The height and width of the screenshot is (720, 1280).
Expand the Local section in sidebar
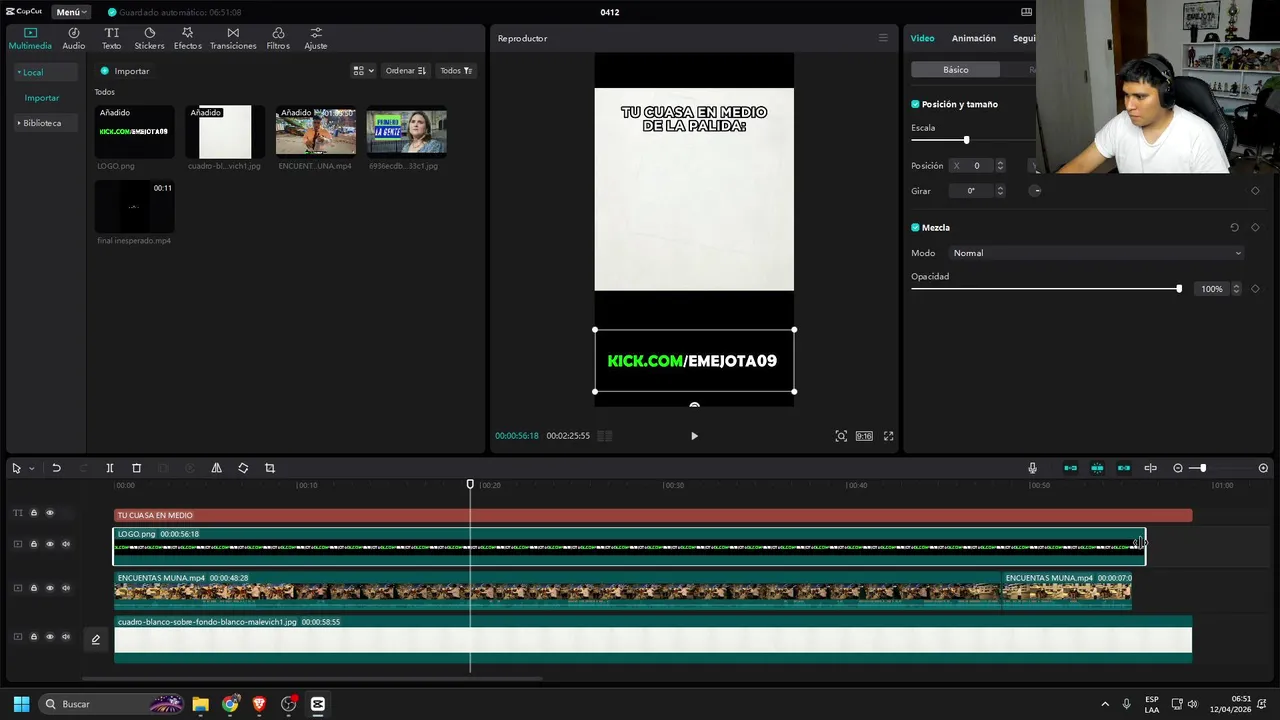(44, 72)
